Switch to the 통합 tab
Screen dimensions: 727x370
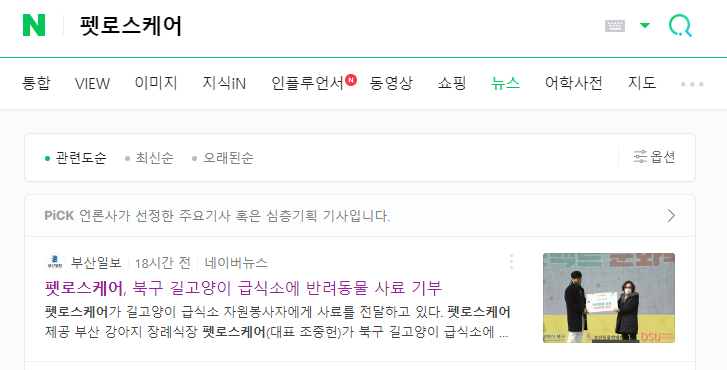click(x=36, y=83)
